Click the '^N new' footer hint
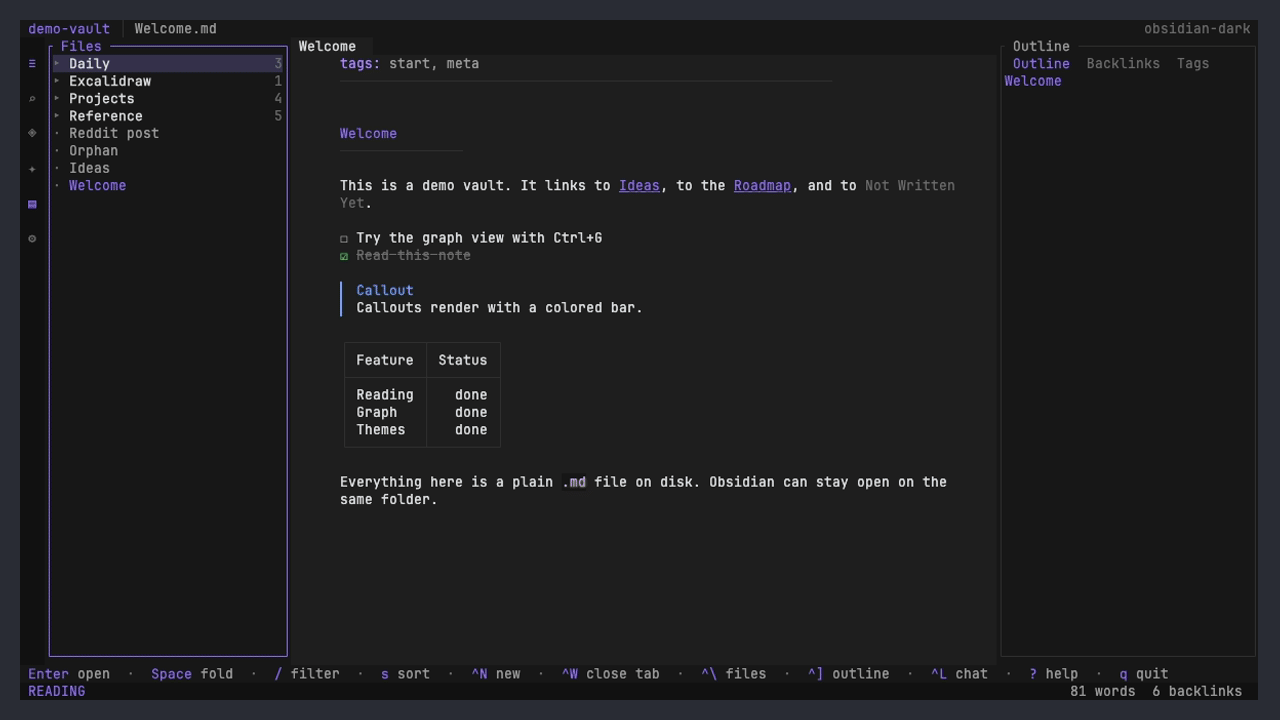Viewport: 1280px width, 720px height. (x=496, y=674)
